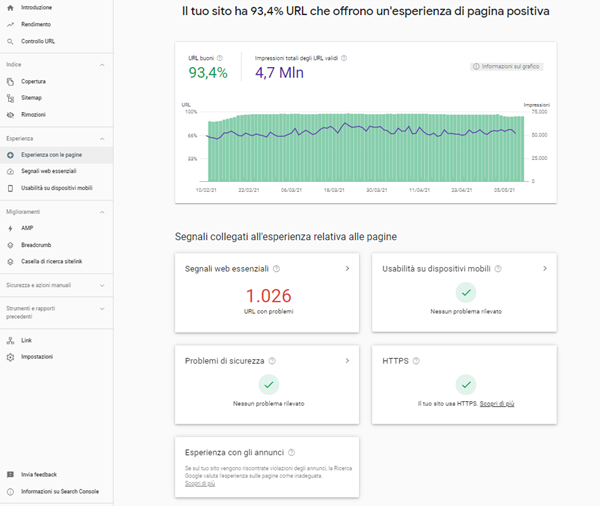
Task: Click the Esperienza con le pagine icon
Action: [x=10, y=155]
